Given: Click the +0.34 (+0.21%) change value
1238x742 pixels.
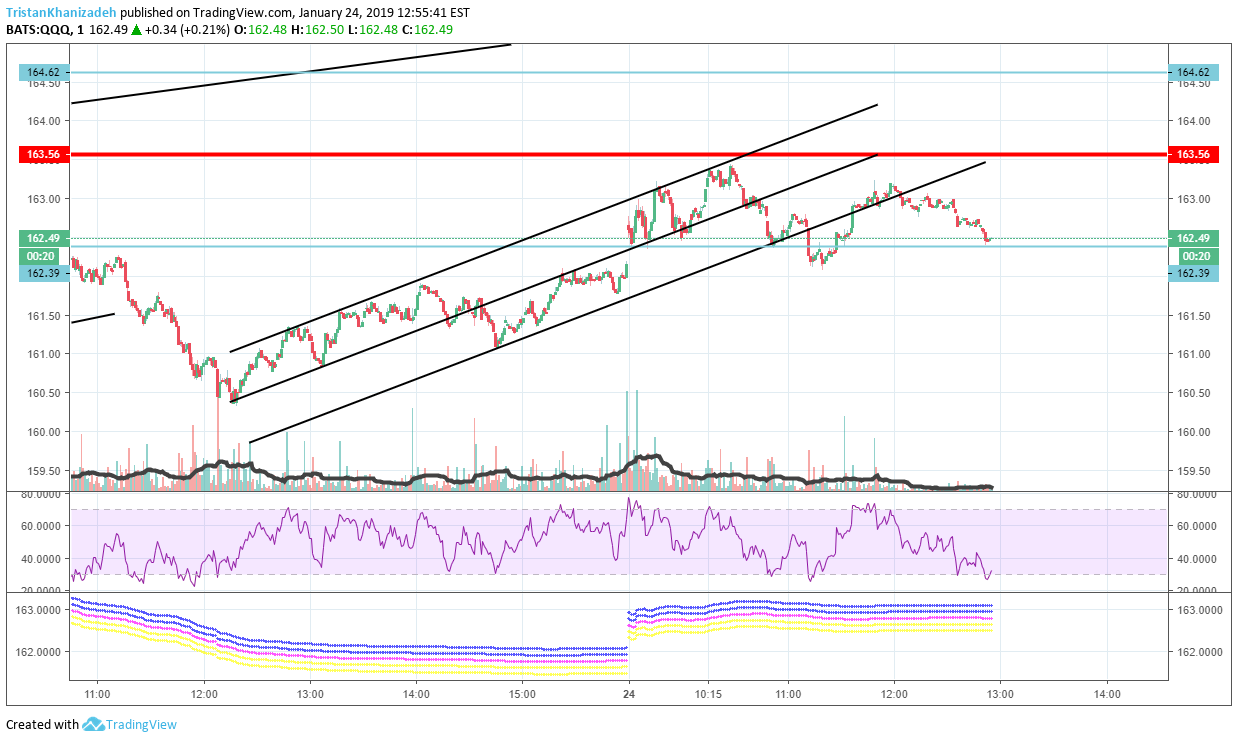Looking at the screenshot, I should click(187, 30).
